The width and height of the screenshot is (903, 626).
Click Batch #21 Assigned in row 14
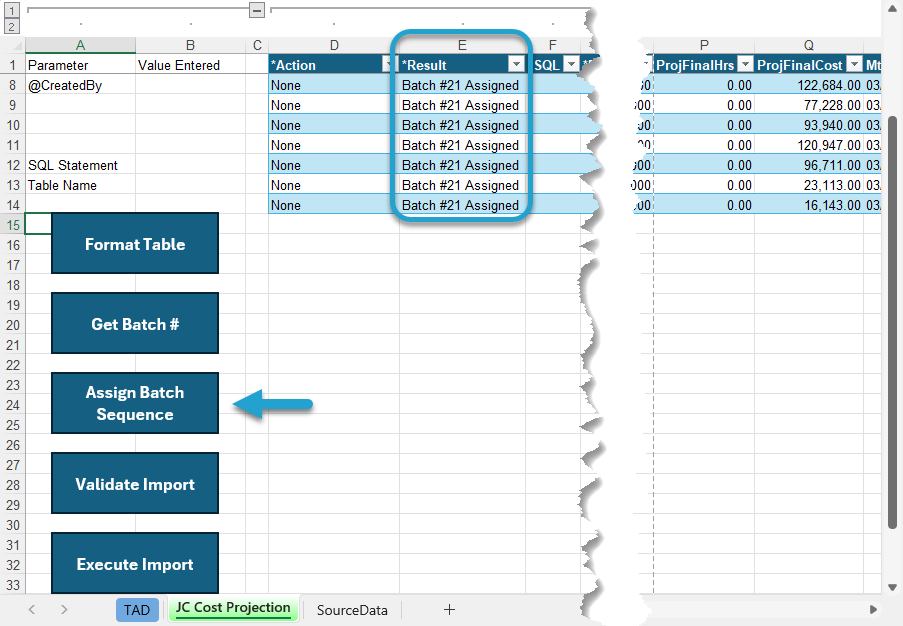click(x=462, y=206)
